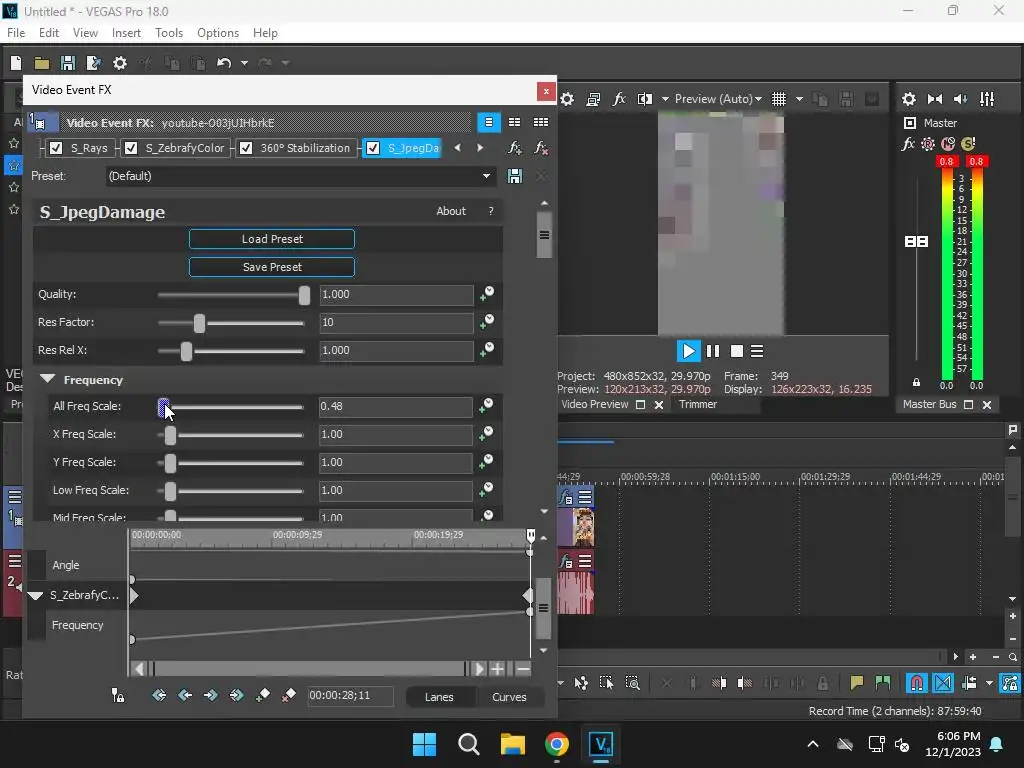Toggle animation for All Freq Scale parameter
This screenshot has width=1024, height=768.
[x=487, y=406]
